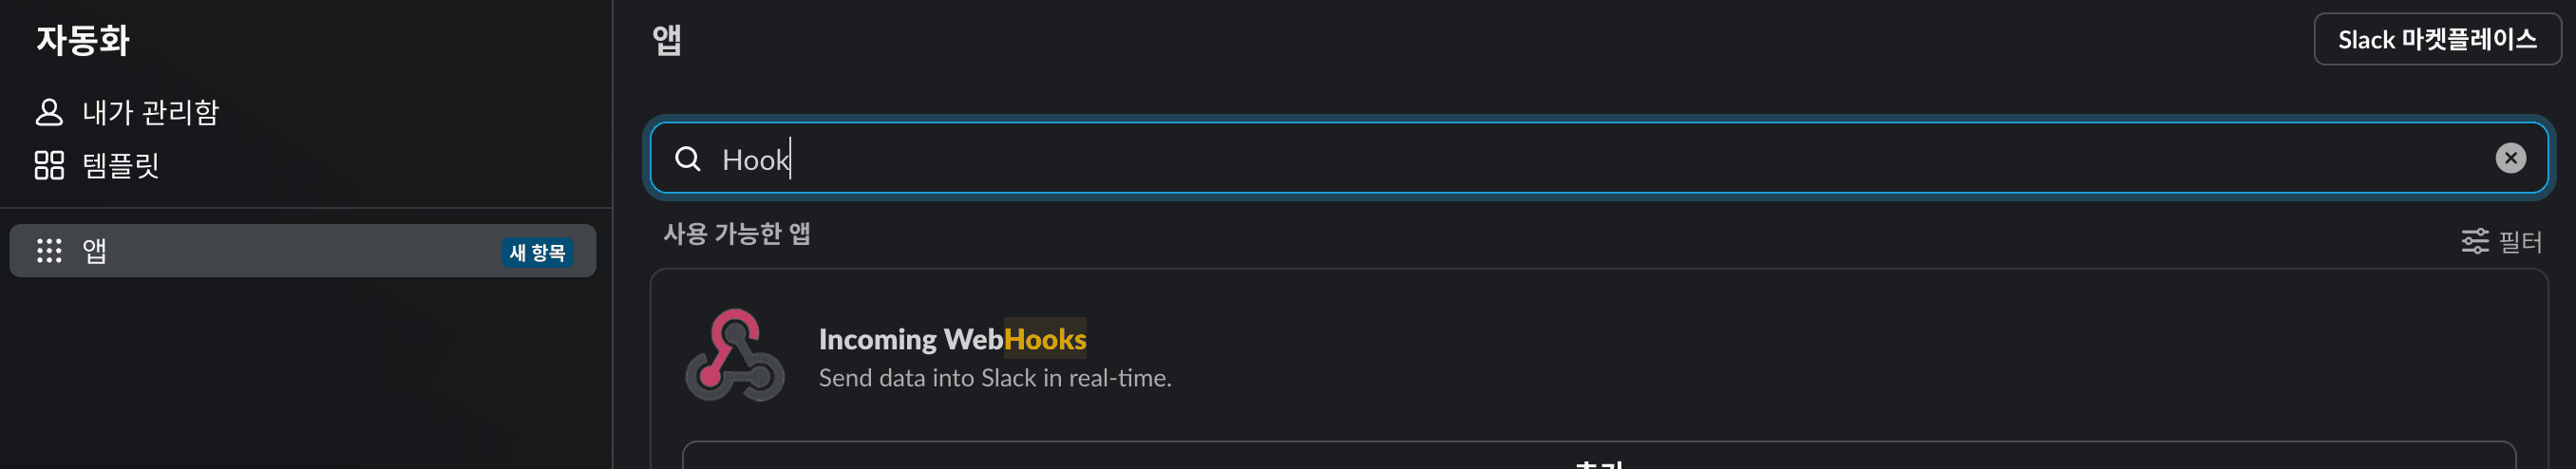Viewport: 2576px width, 469px height.
Task: Open the Incoming WebHooks app title
Action: tap(952, 339)
